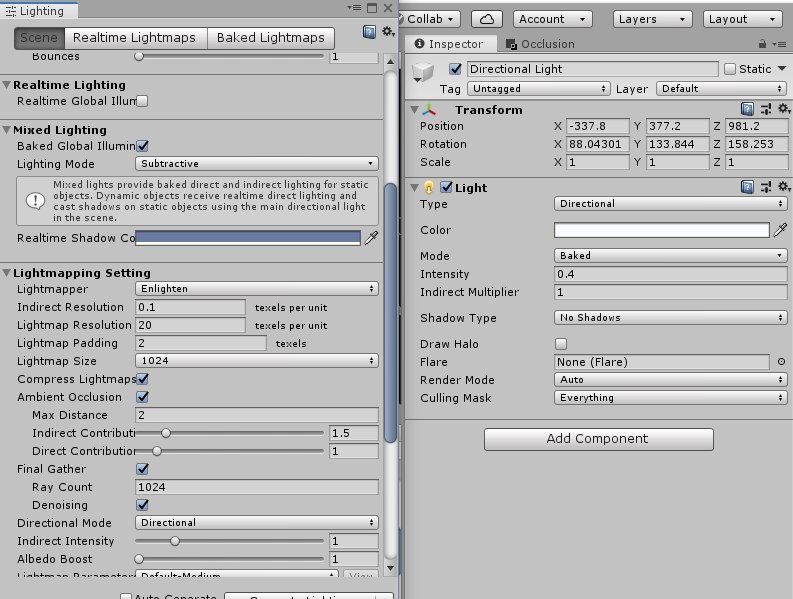The height and width of the screenshot is (599, 793).
Task: Open Light Mode Baked dropdown
Action: tap(671, 256)
